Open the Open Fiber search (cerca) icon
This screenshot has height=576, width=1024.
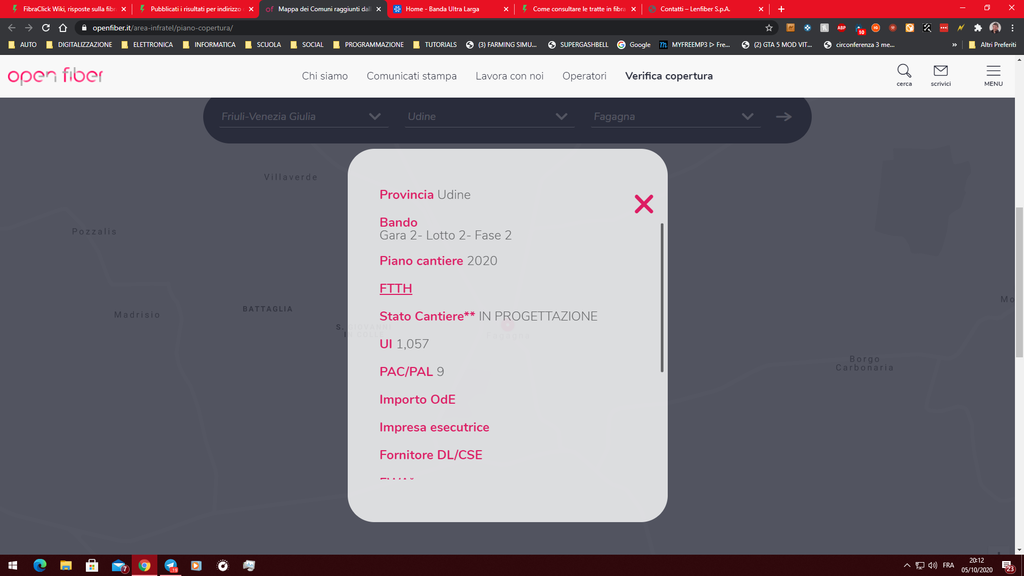(904, 75)
